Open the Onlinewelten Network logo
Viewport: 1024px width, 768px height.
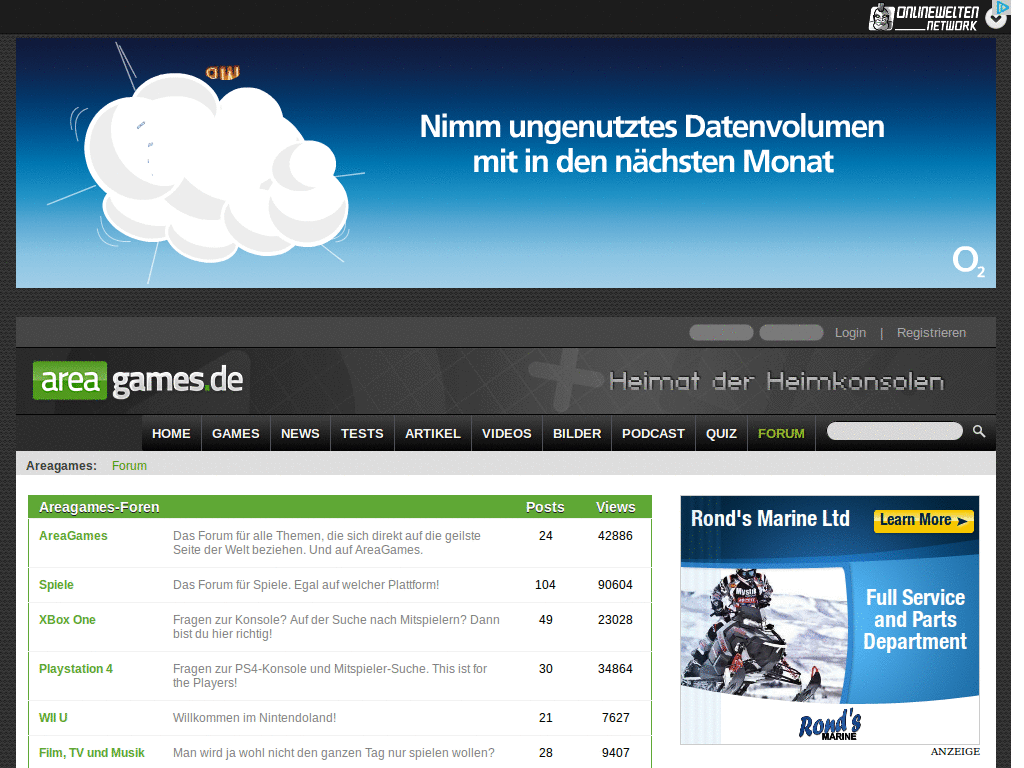tap(923, 18)
